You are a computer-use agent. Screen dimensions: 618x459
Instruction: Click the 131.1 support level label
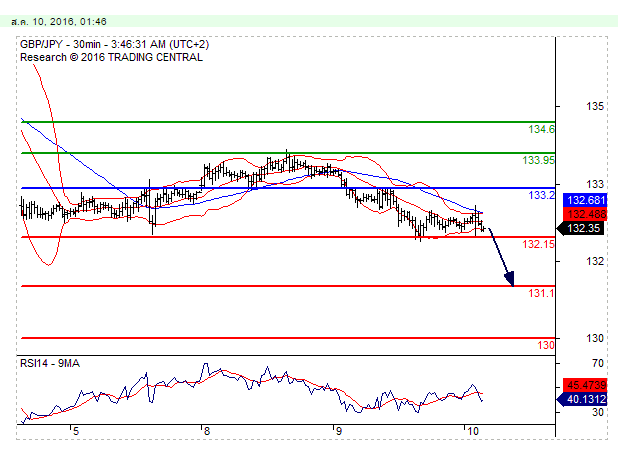coord(541,293)
